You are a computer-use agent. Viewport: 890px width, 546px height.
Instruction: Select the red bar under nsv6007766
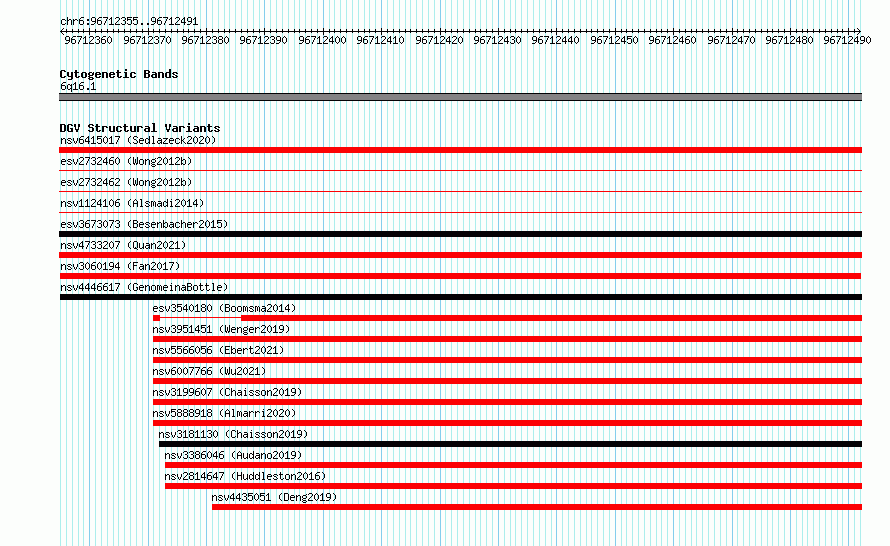tap(507, 381)
